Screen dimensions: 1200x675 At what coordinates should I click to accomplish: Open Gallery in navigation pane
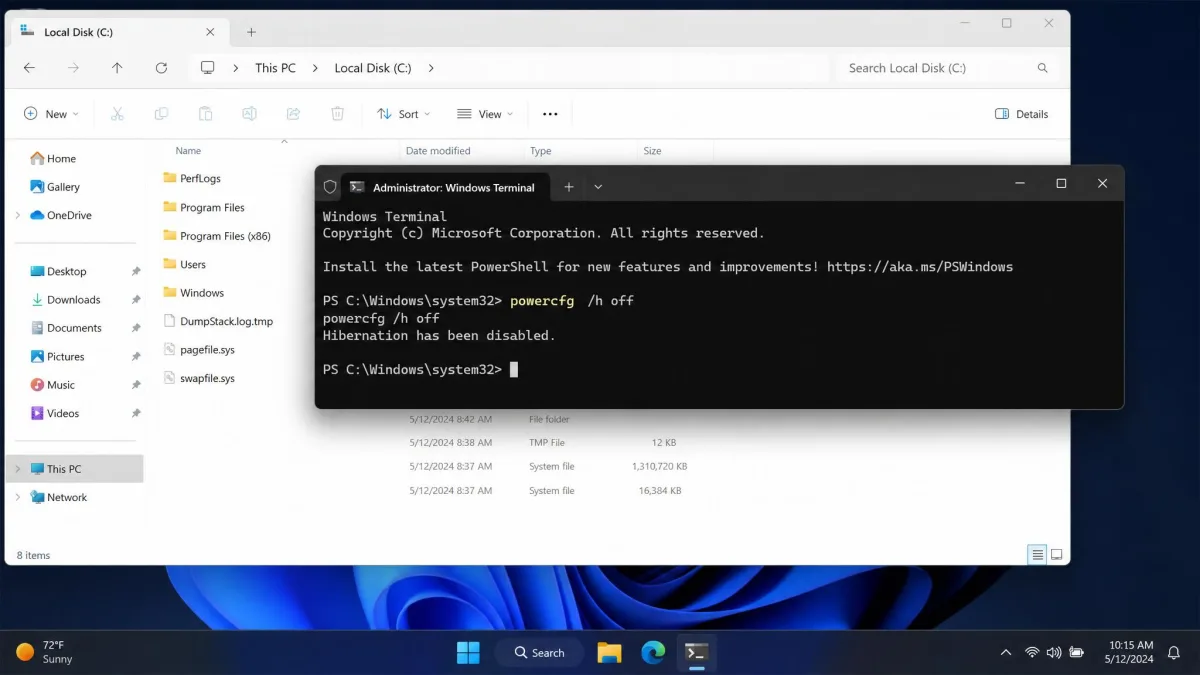pyautogui.click(x=55, y=187)
